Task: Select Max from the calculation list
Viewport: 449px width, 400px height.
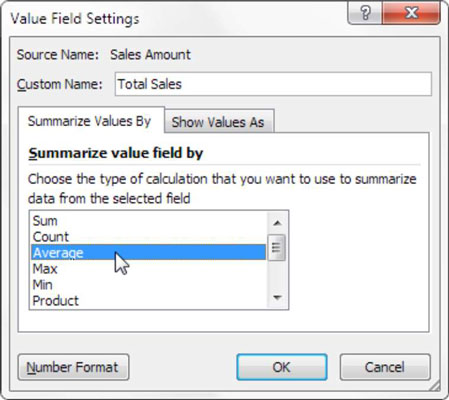Action: pos(149,268)
